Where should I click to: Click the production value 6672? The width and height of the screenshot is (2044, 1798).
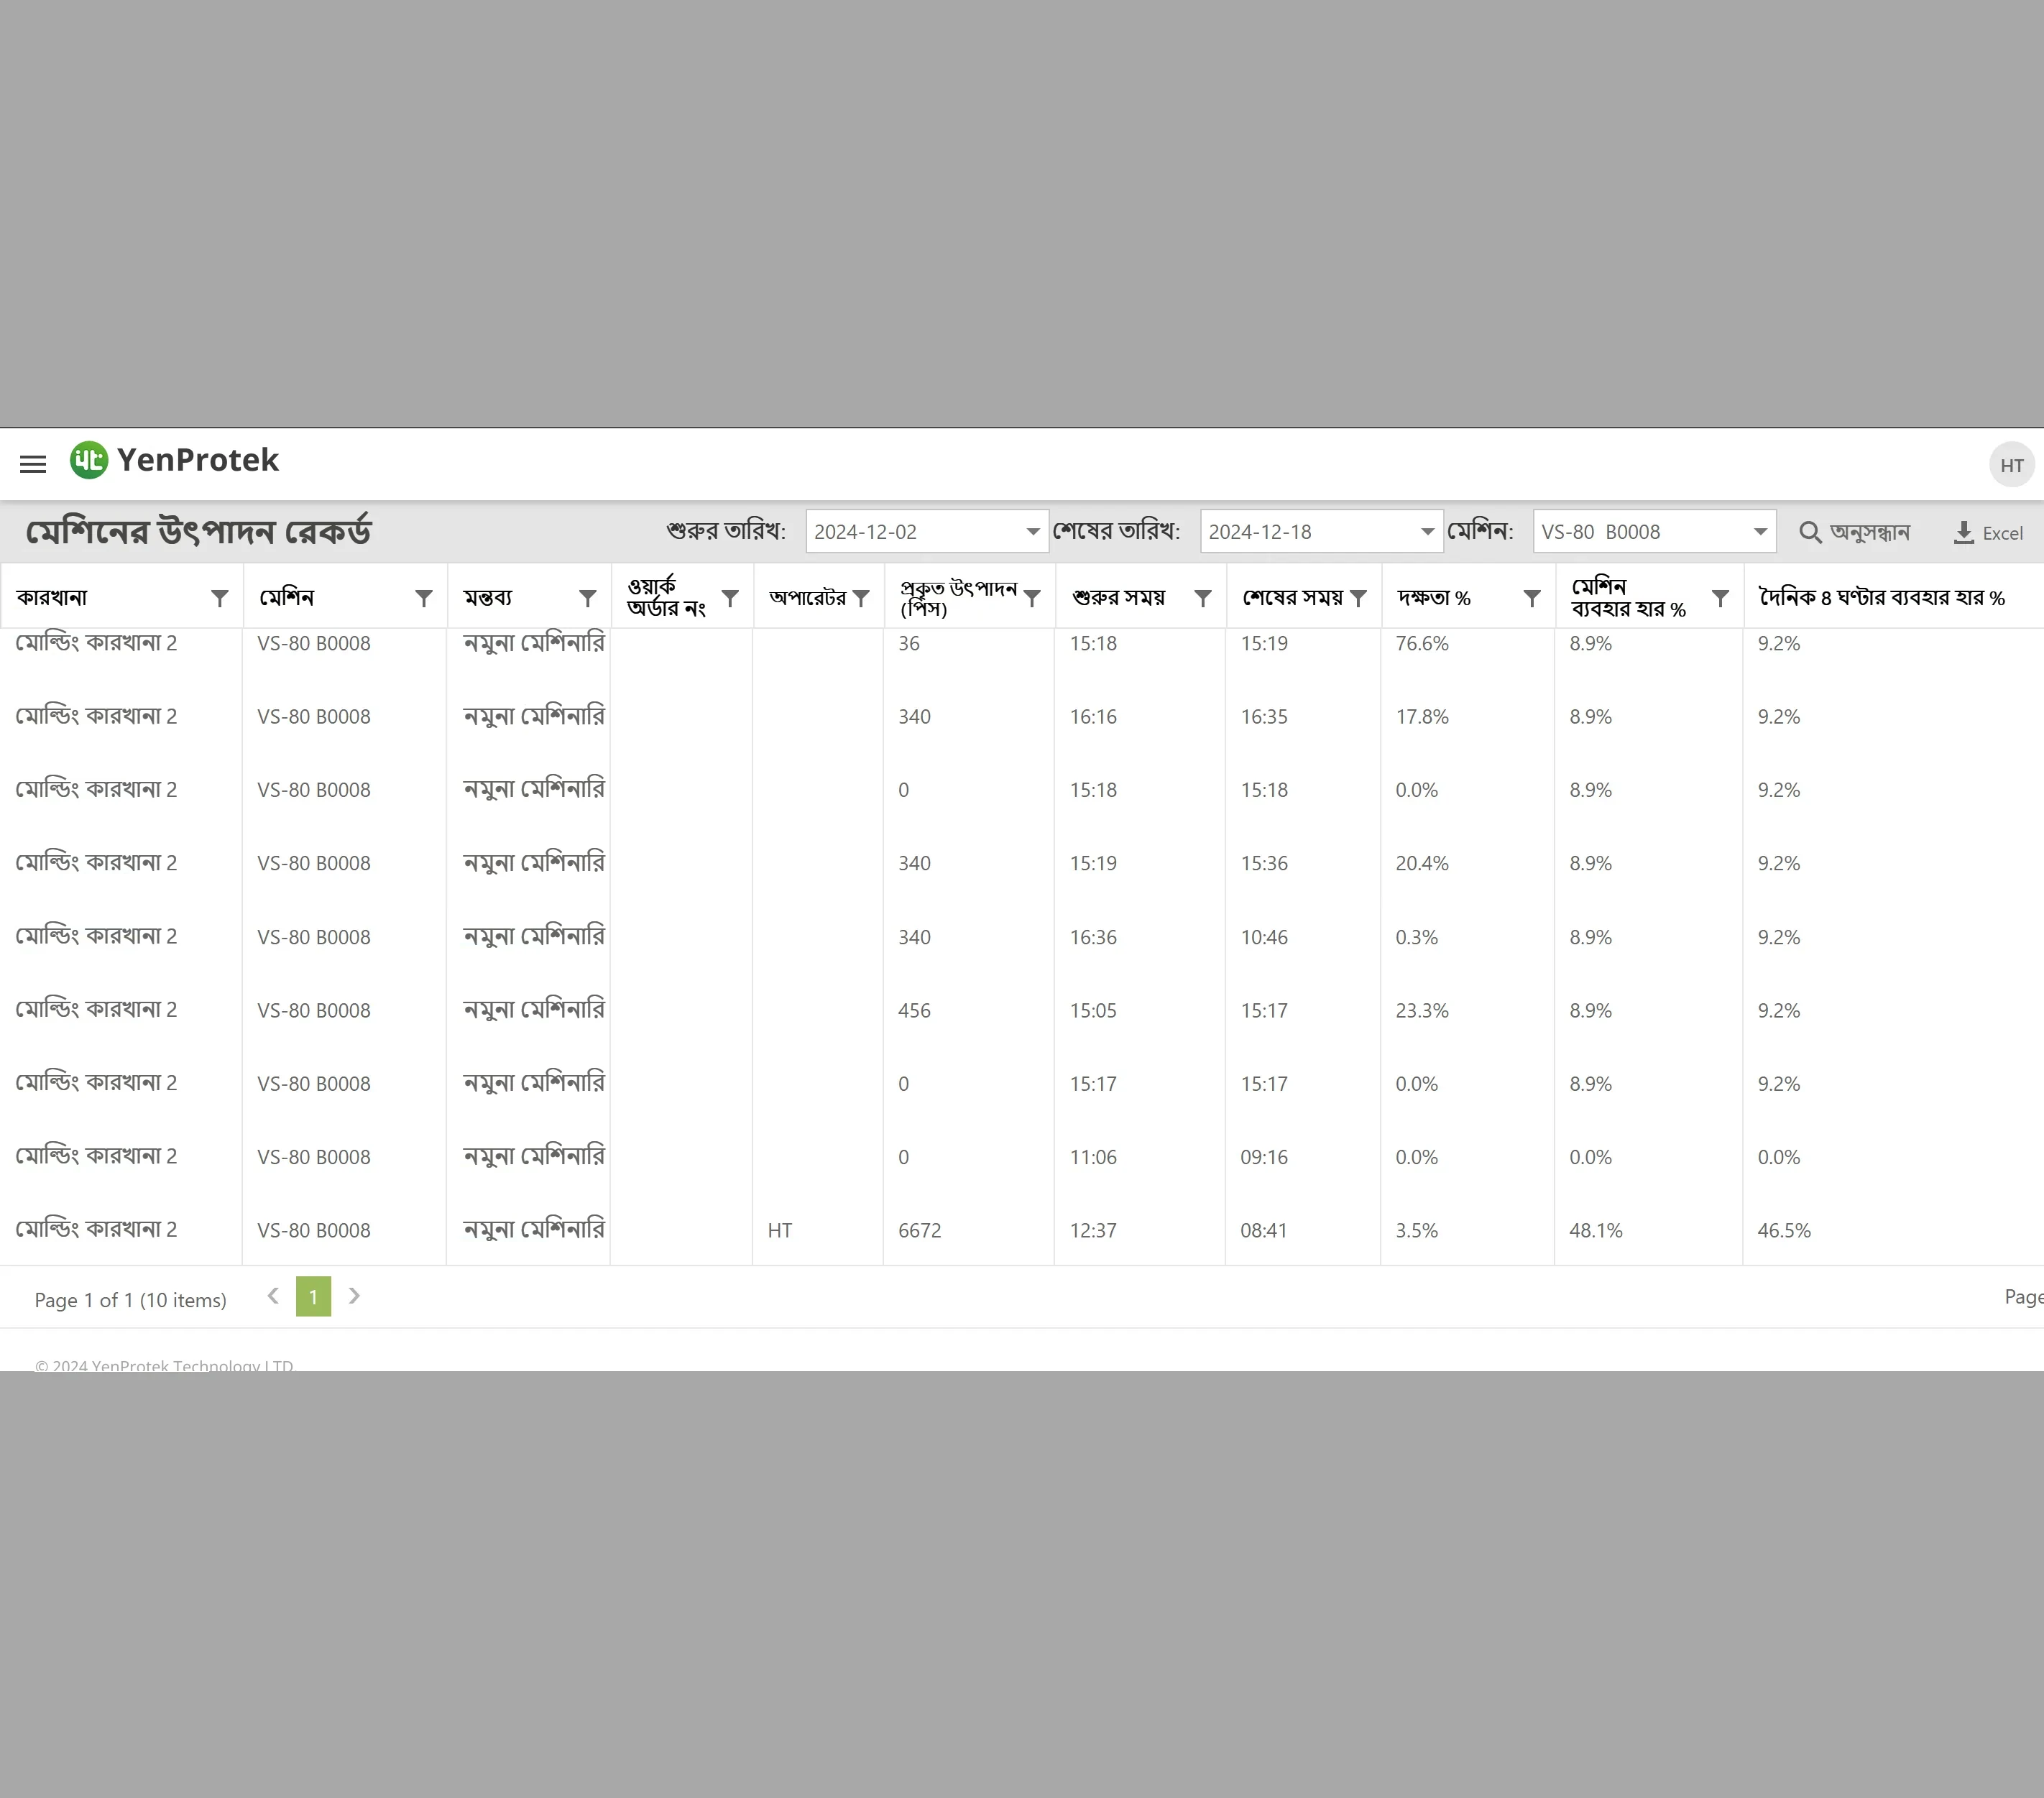[x=920, y=1231]
